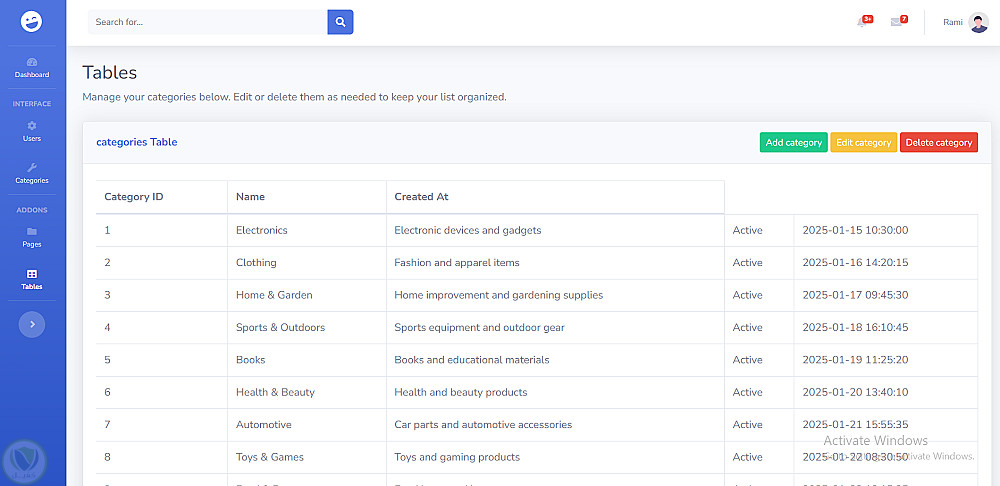Sort by Category ID column header
This screenshot has height=486, width=1000.
coord(134,197)
